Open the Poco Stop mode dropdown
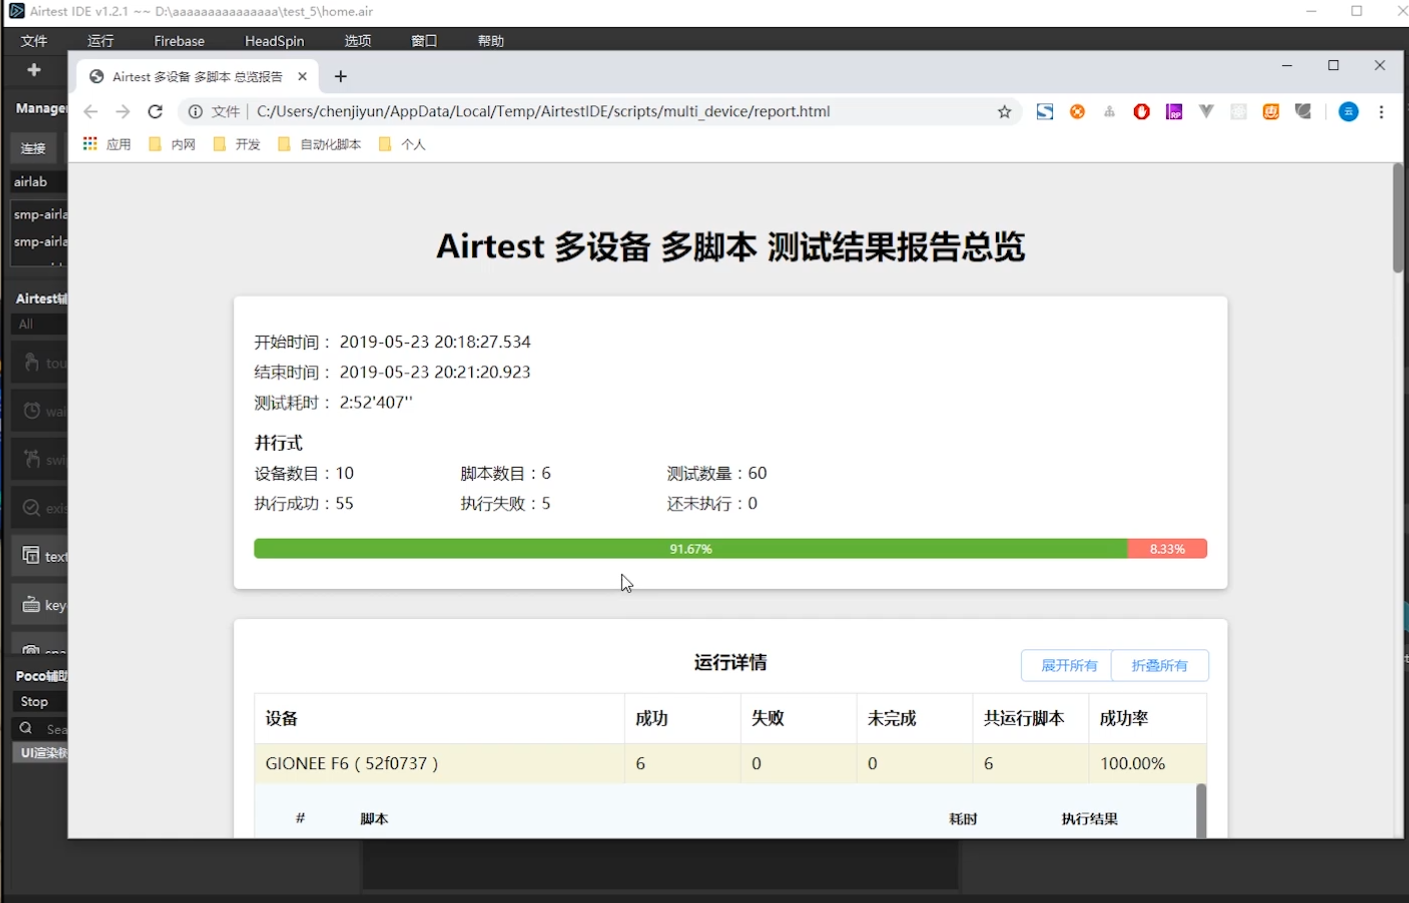 (x=39, y=702)
